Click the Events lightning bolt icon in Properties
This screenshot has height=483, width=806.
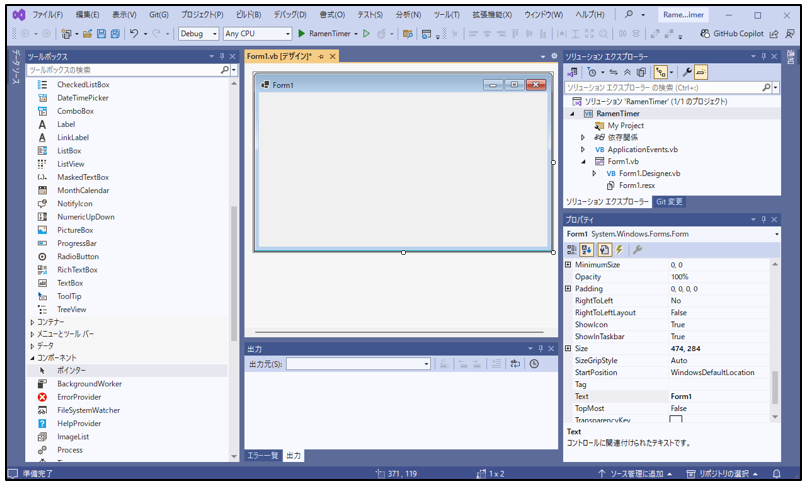(x=620, y=249)
